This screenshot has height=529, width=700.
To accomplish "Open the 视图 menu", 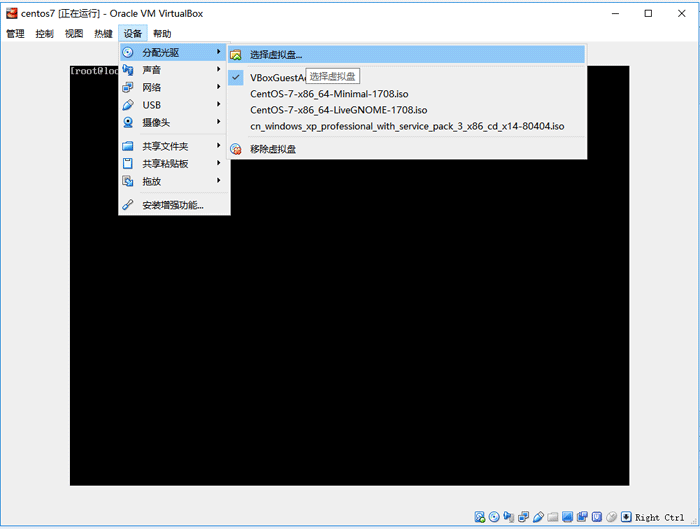I will [x=74, y=33].
